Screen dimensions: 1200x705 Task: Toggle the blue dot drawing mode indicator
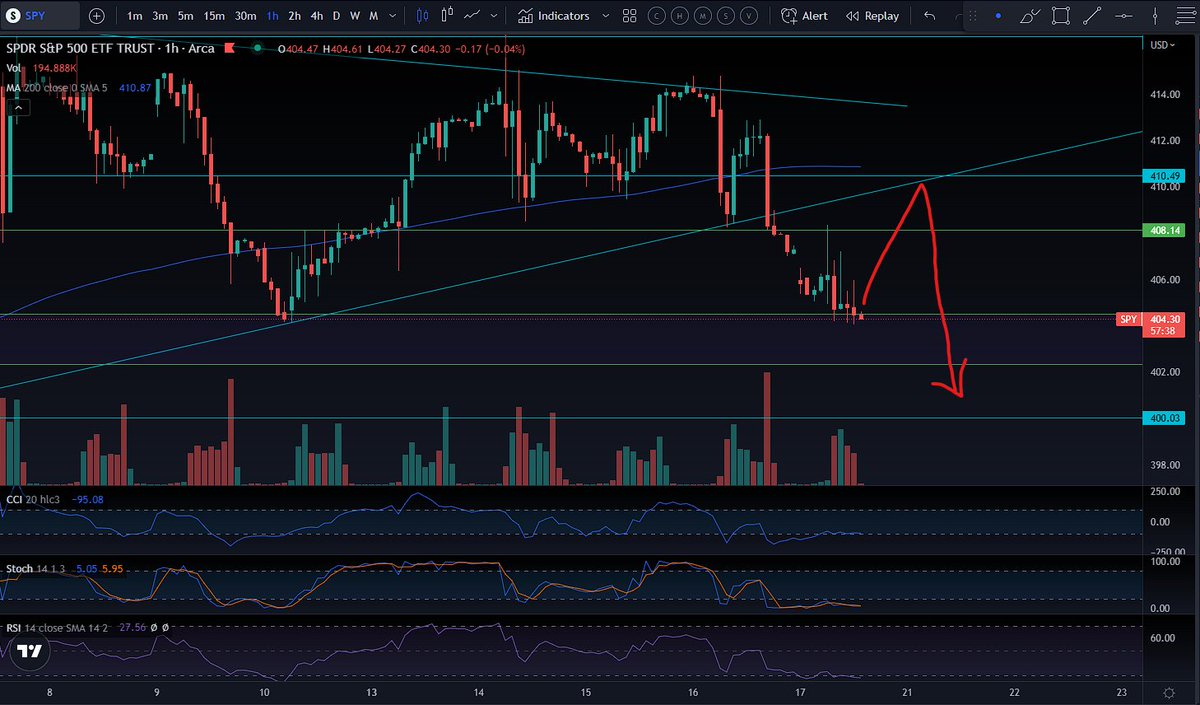pos(998,15)
